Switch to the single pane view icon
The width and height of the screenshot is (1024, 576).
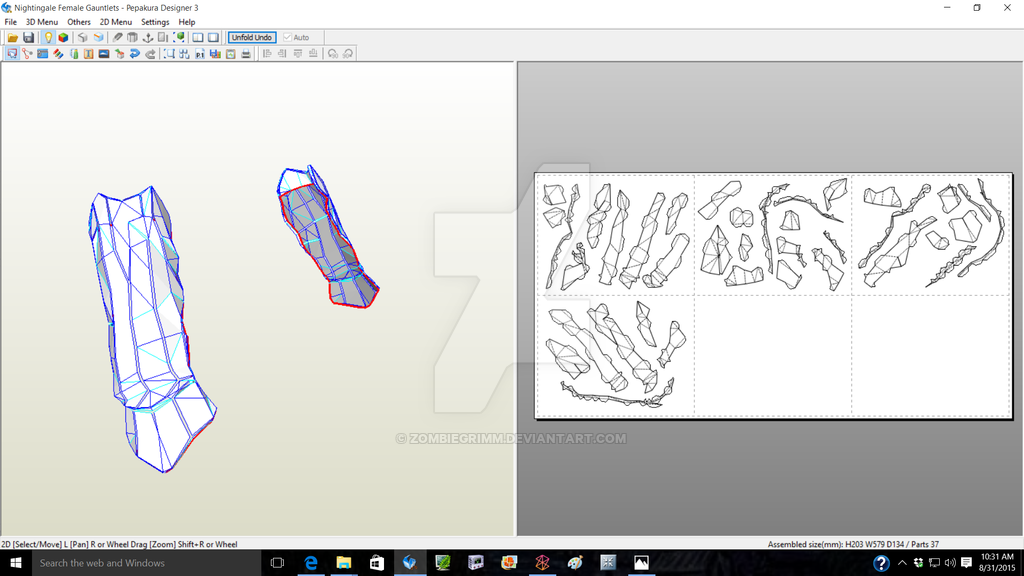click(x=214, y=38)
